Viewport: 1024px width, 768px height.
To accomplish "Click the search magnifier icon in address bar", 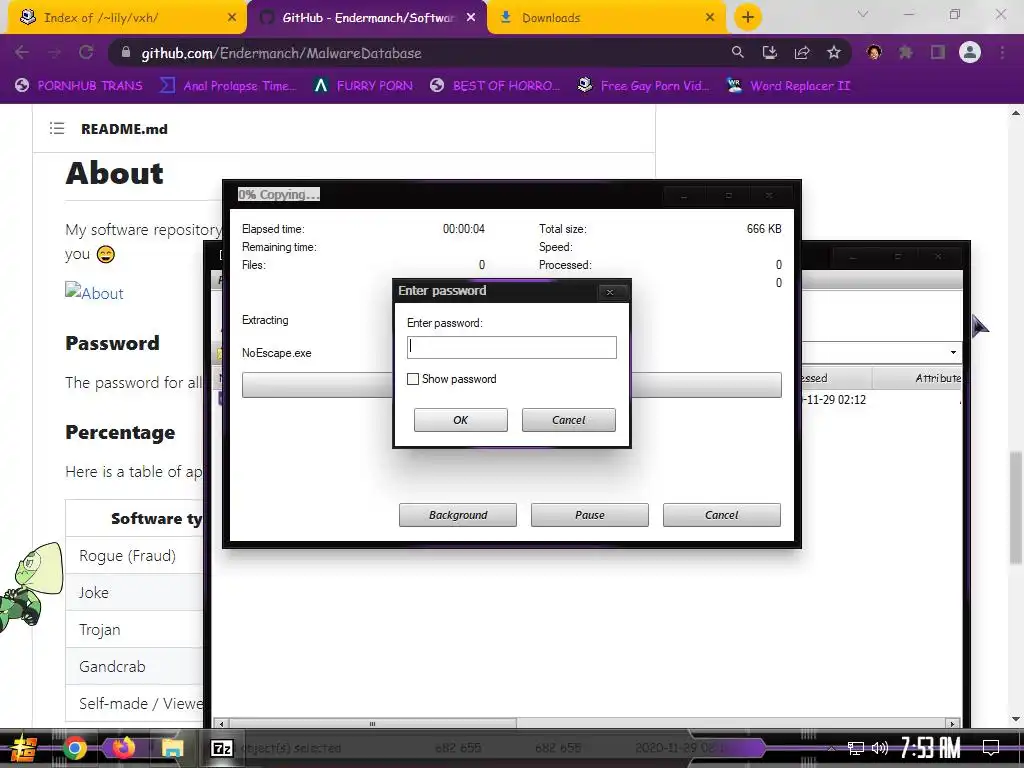I will coord(737,52).
